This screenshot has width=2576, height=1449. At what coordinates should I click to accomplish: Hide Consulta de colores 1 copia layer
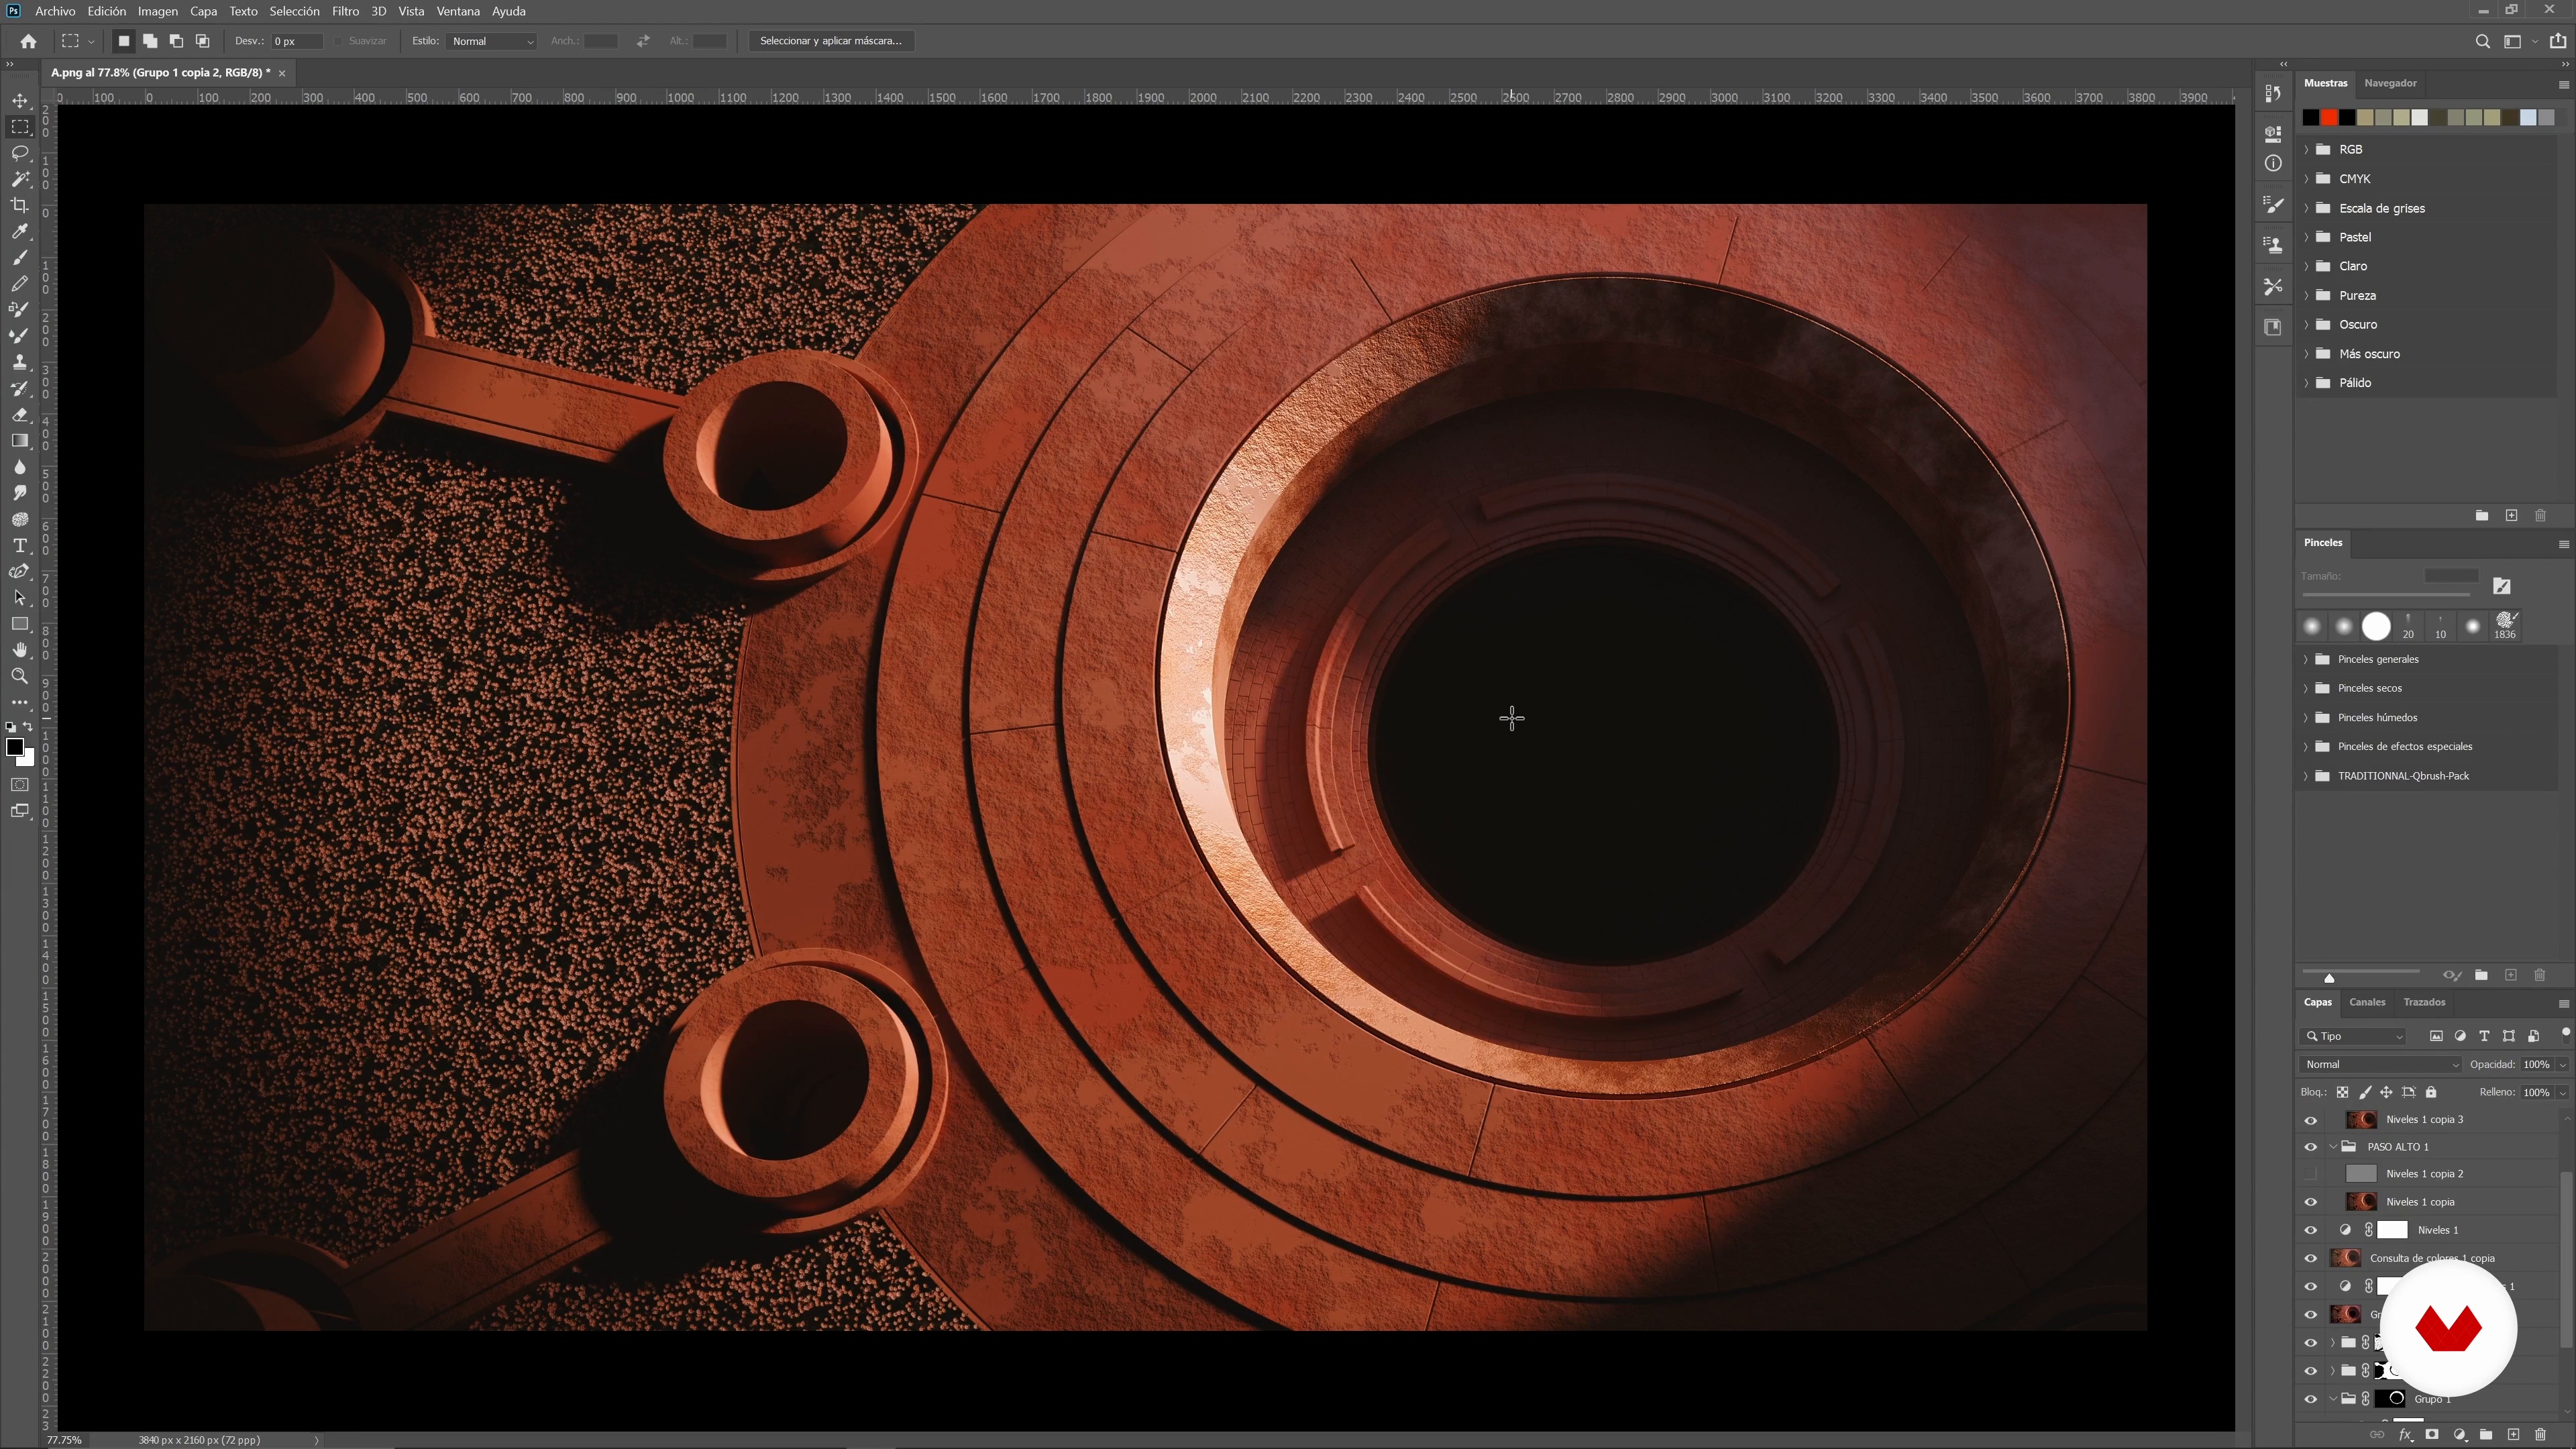[x=2310, y=1258]
